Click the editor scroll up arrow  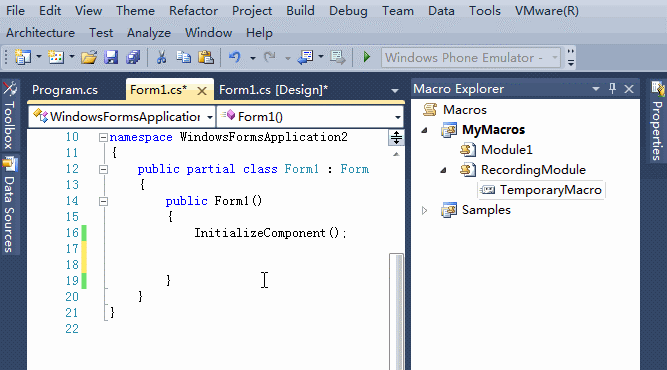pyautogui.click(x=396, y=154)
